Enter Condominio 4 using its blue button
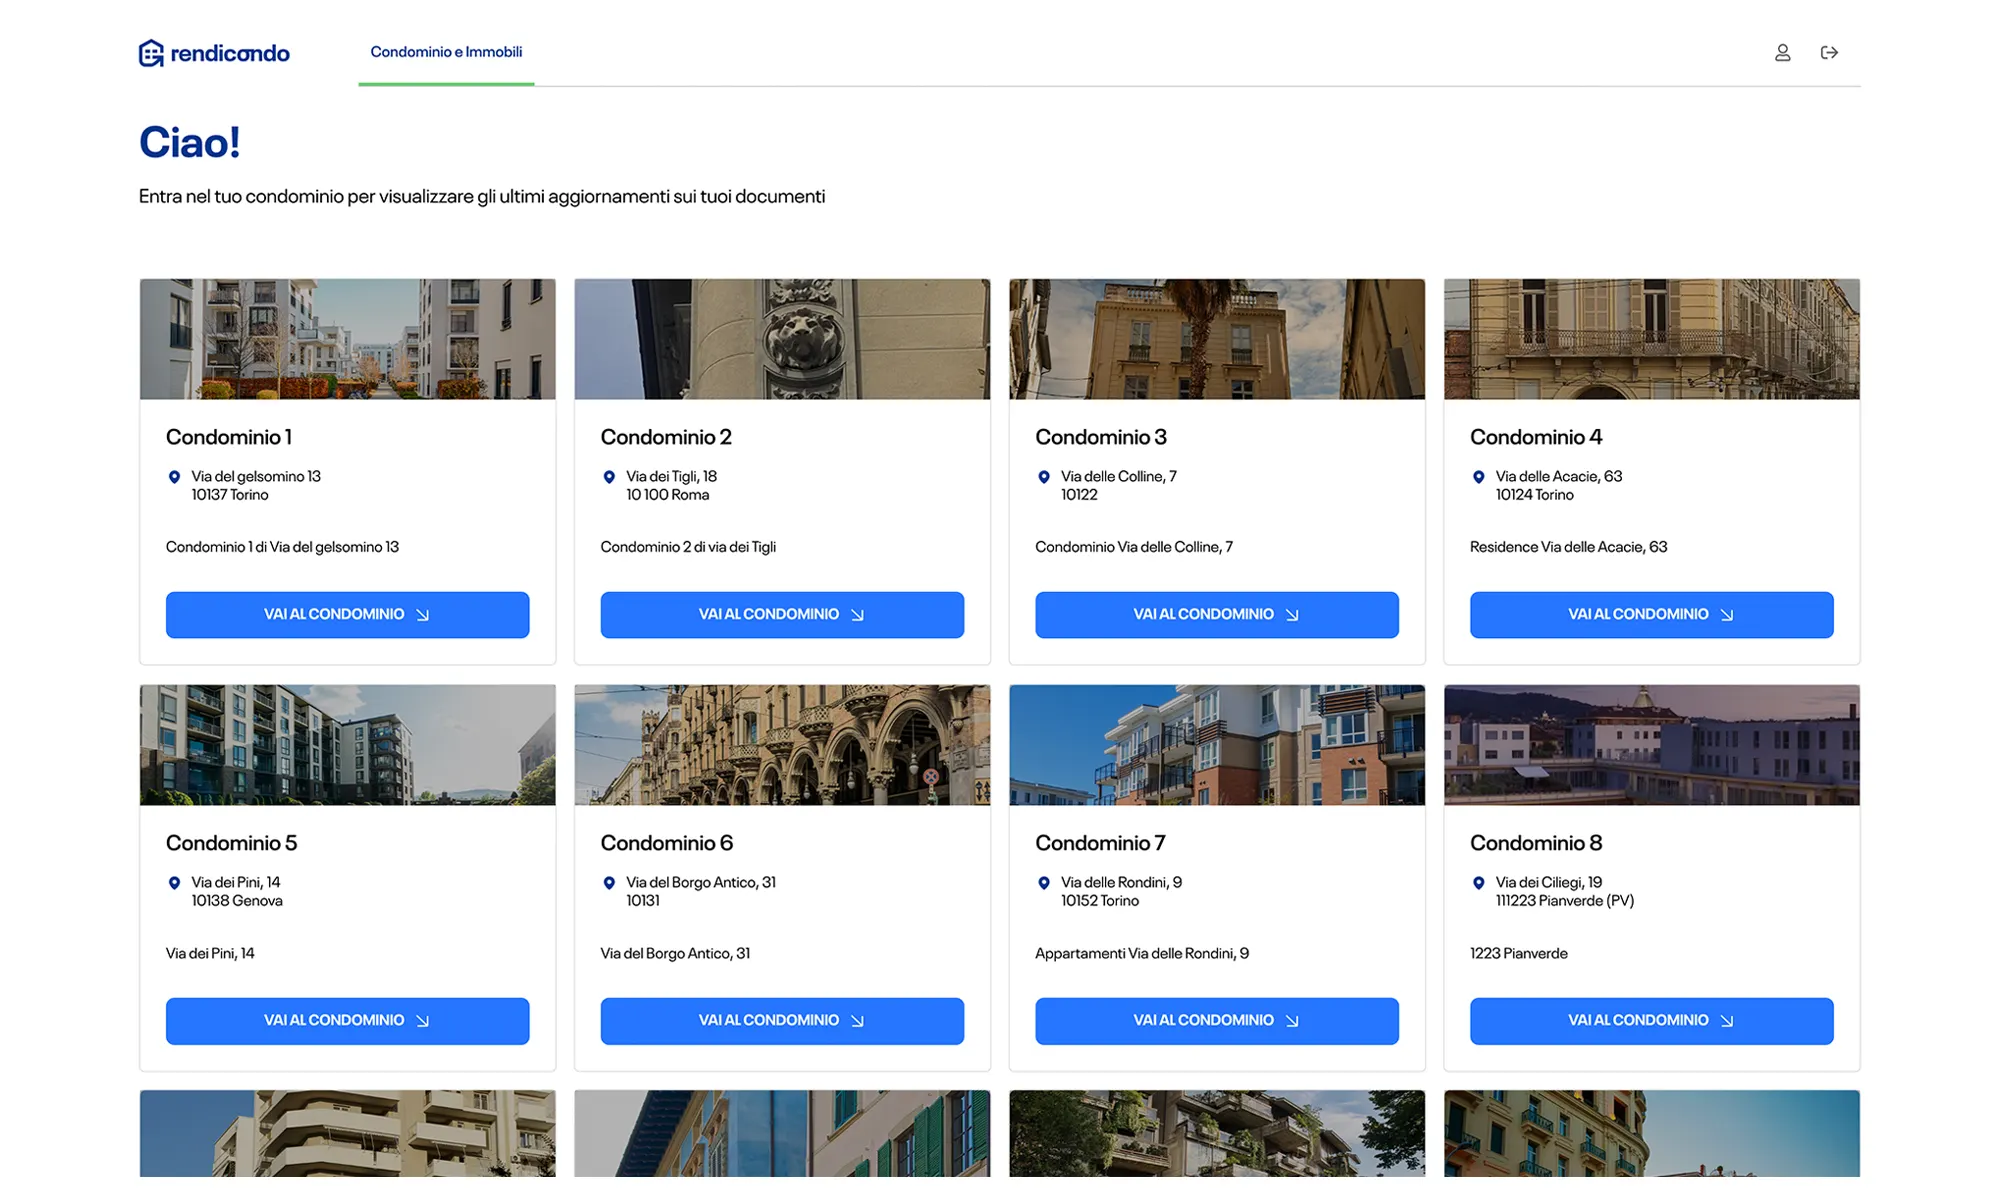 point(1651,615)
